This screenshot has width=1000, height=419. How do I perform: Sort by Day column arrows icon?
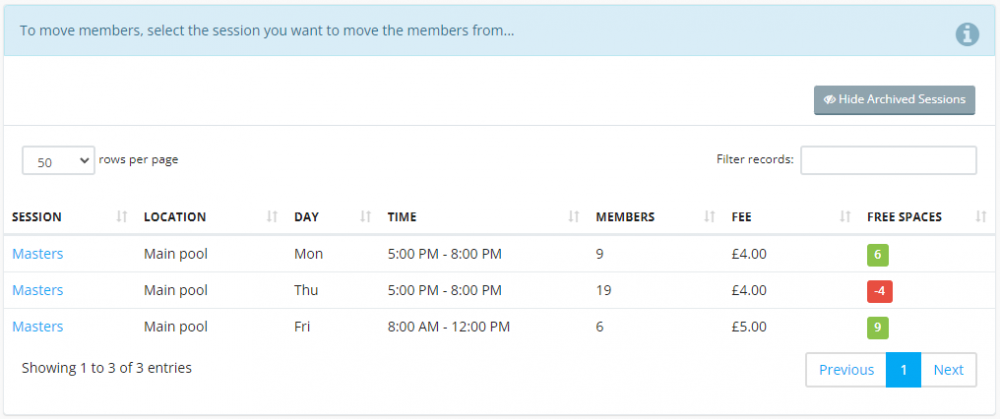[x=365, y=217]
